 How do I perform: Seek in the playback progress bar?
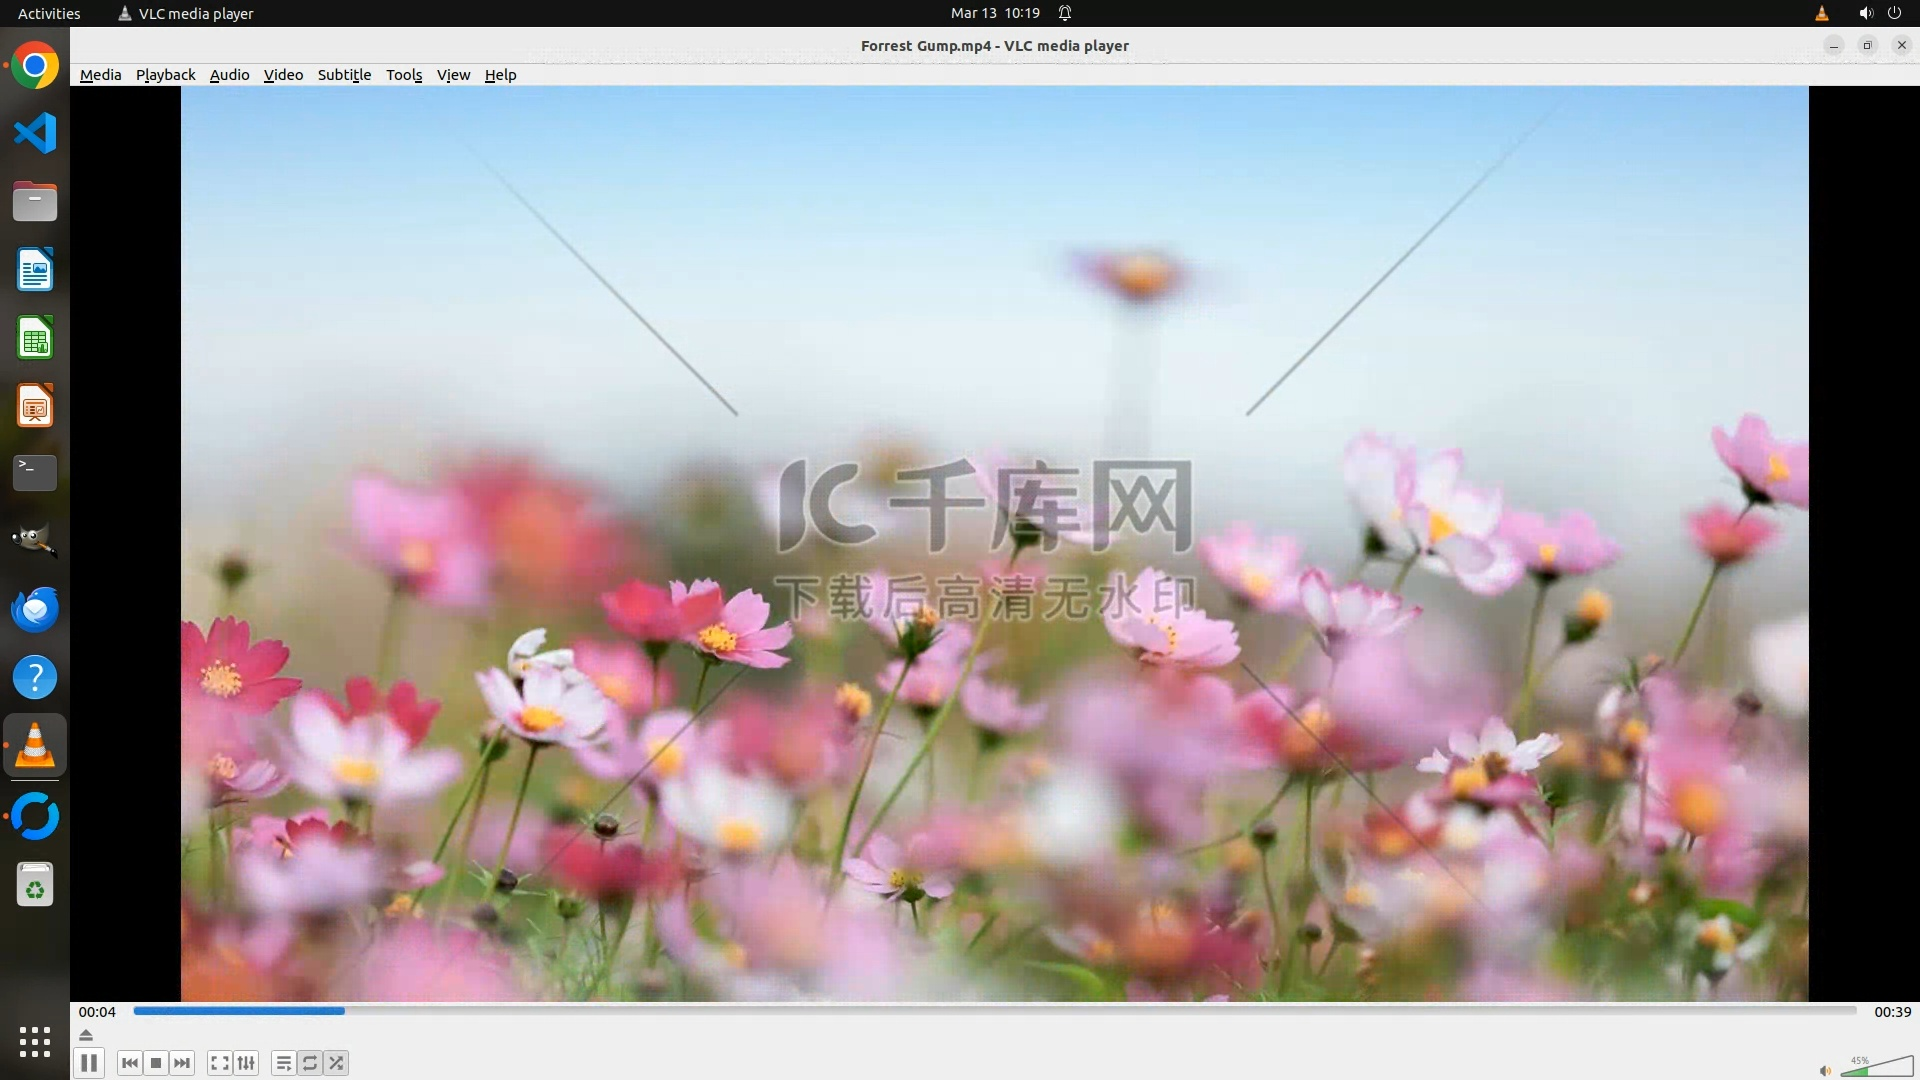click(994, 1011)
